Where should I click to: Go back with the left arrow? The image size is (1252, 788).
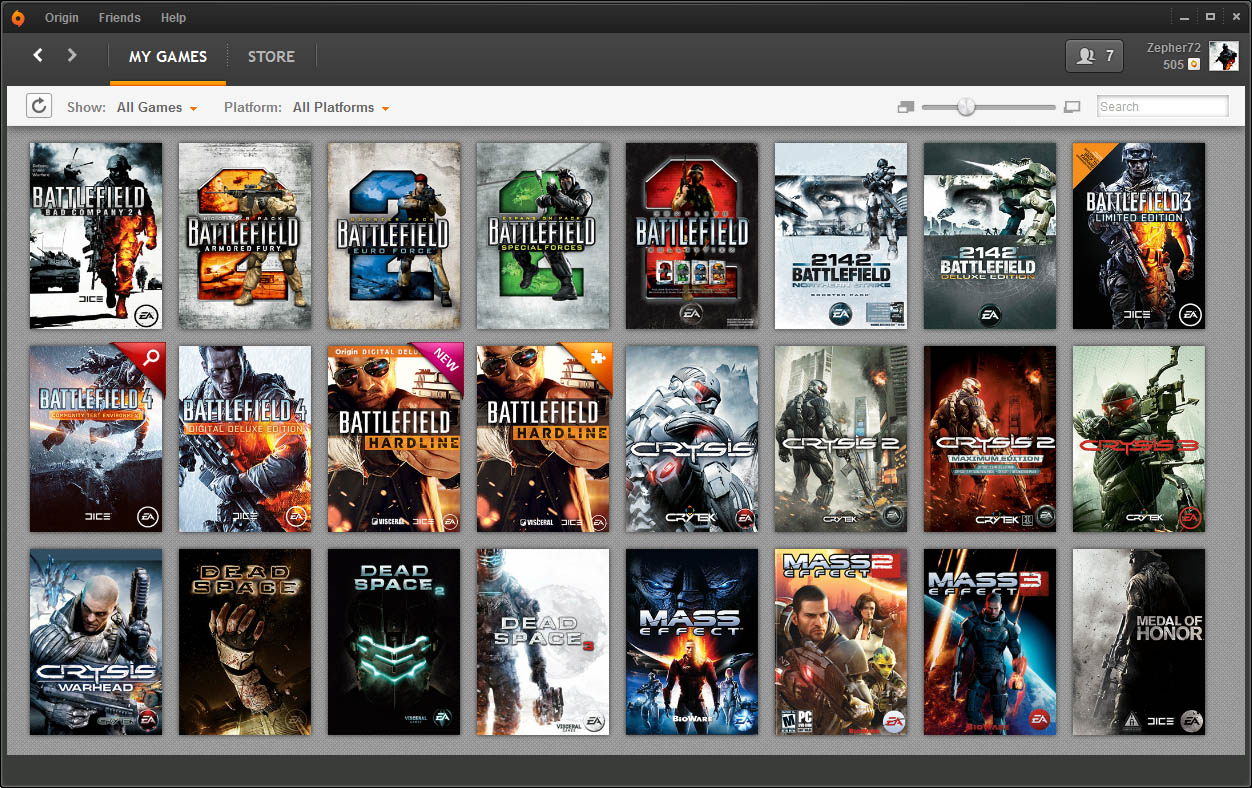click(38, 55)
